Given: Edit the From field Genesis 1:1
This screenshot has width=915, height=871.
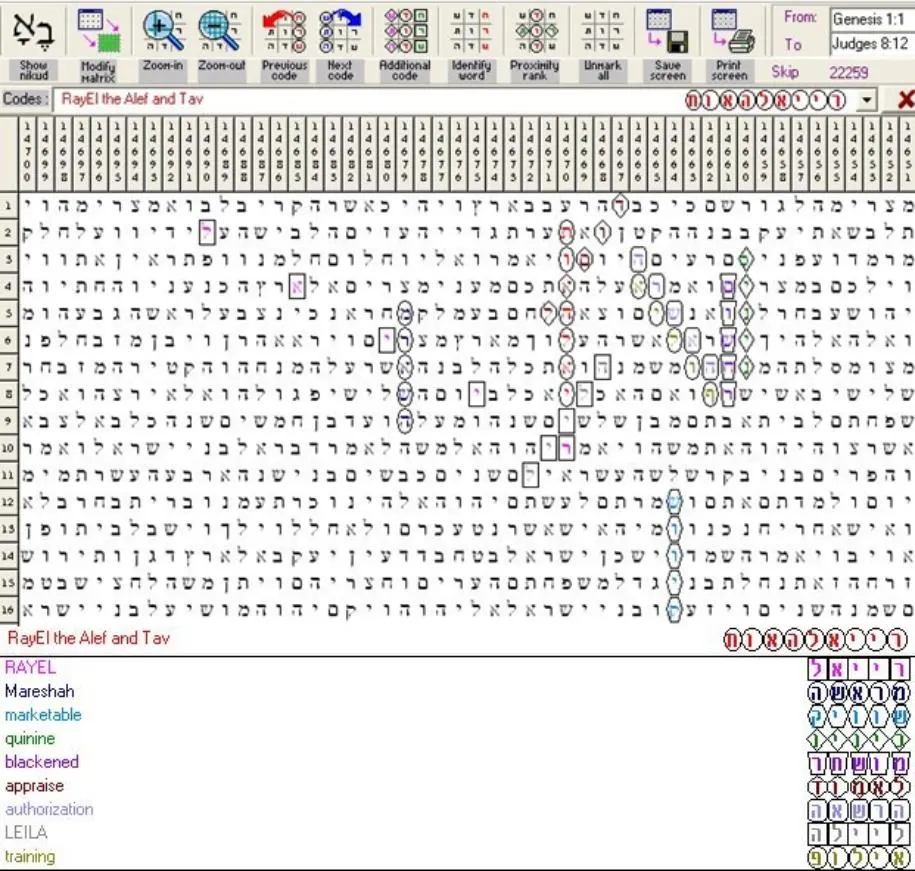Looking at the screenshot, I should [x=872, y=19].
